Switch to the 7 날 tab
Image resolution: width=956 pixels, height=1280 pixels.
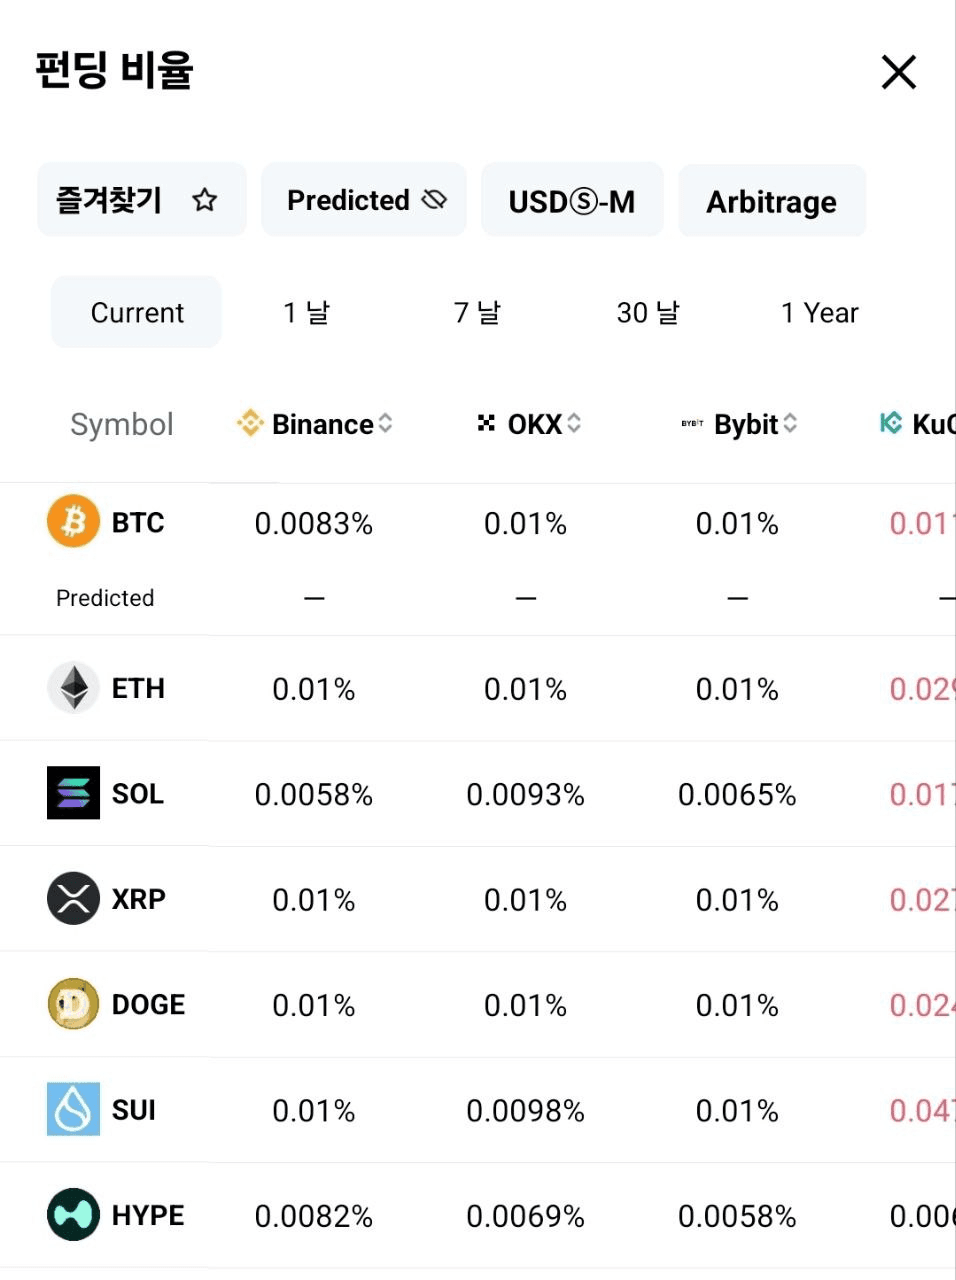(x=477, y=313)
